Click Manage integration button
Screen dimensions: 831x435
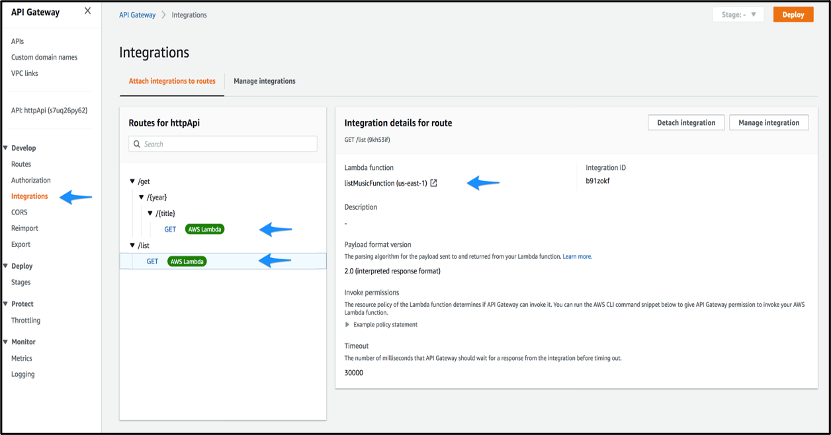[x=769, y=122]
